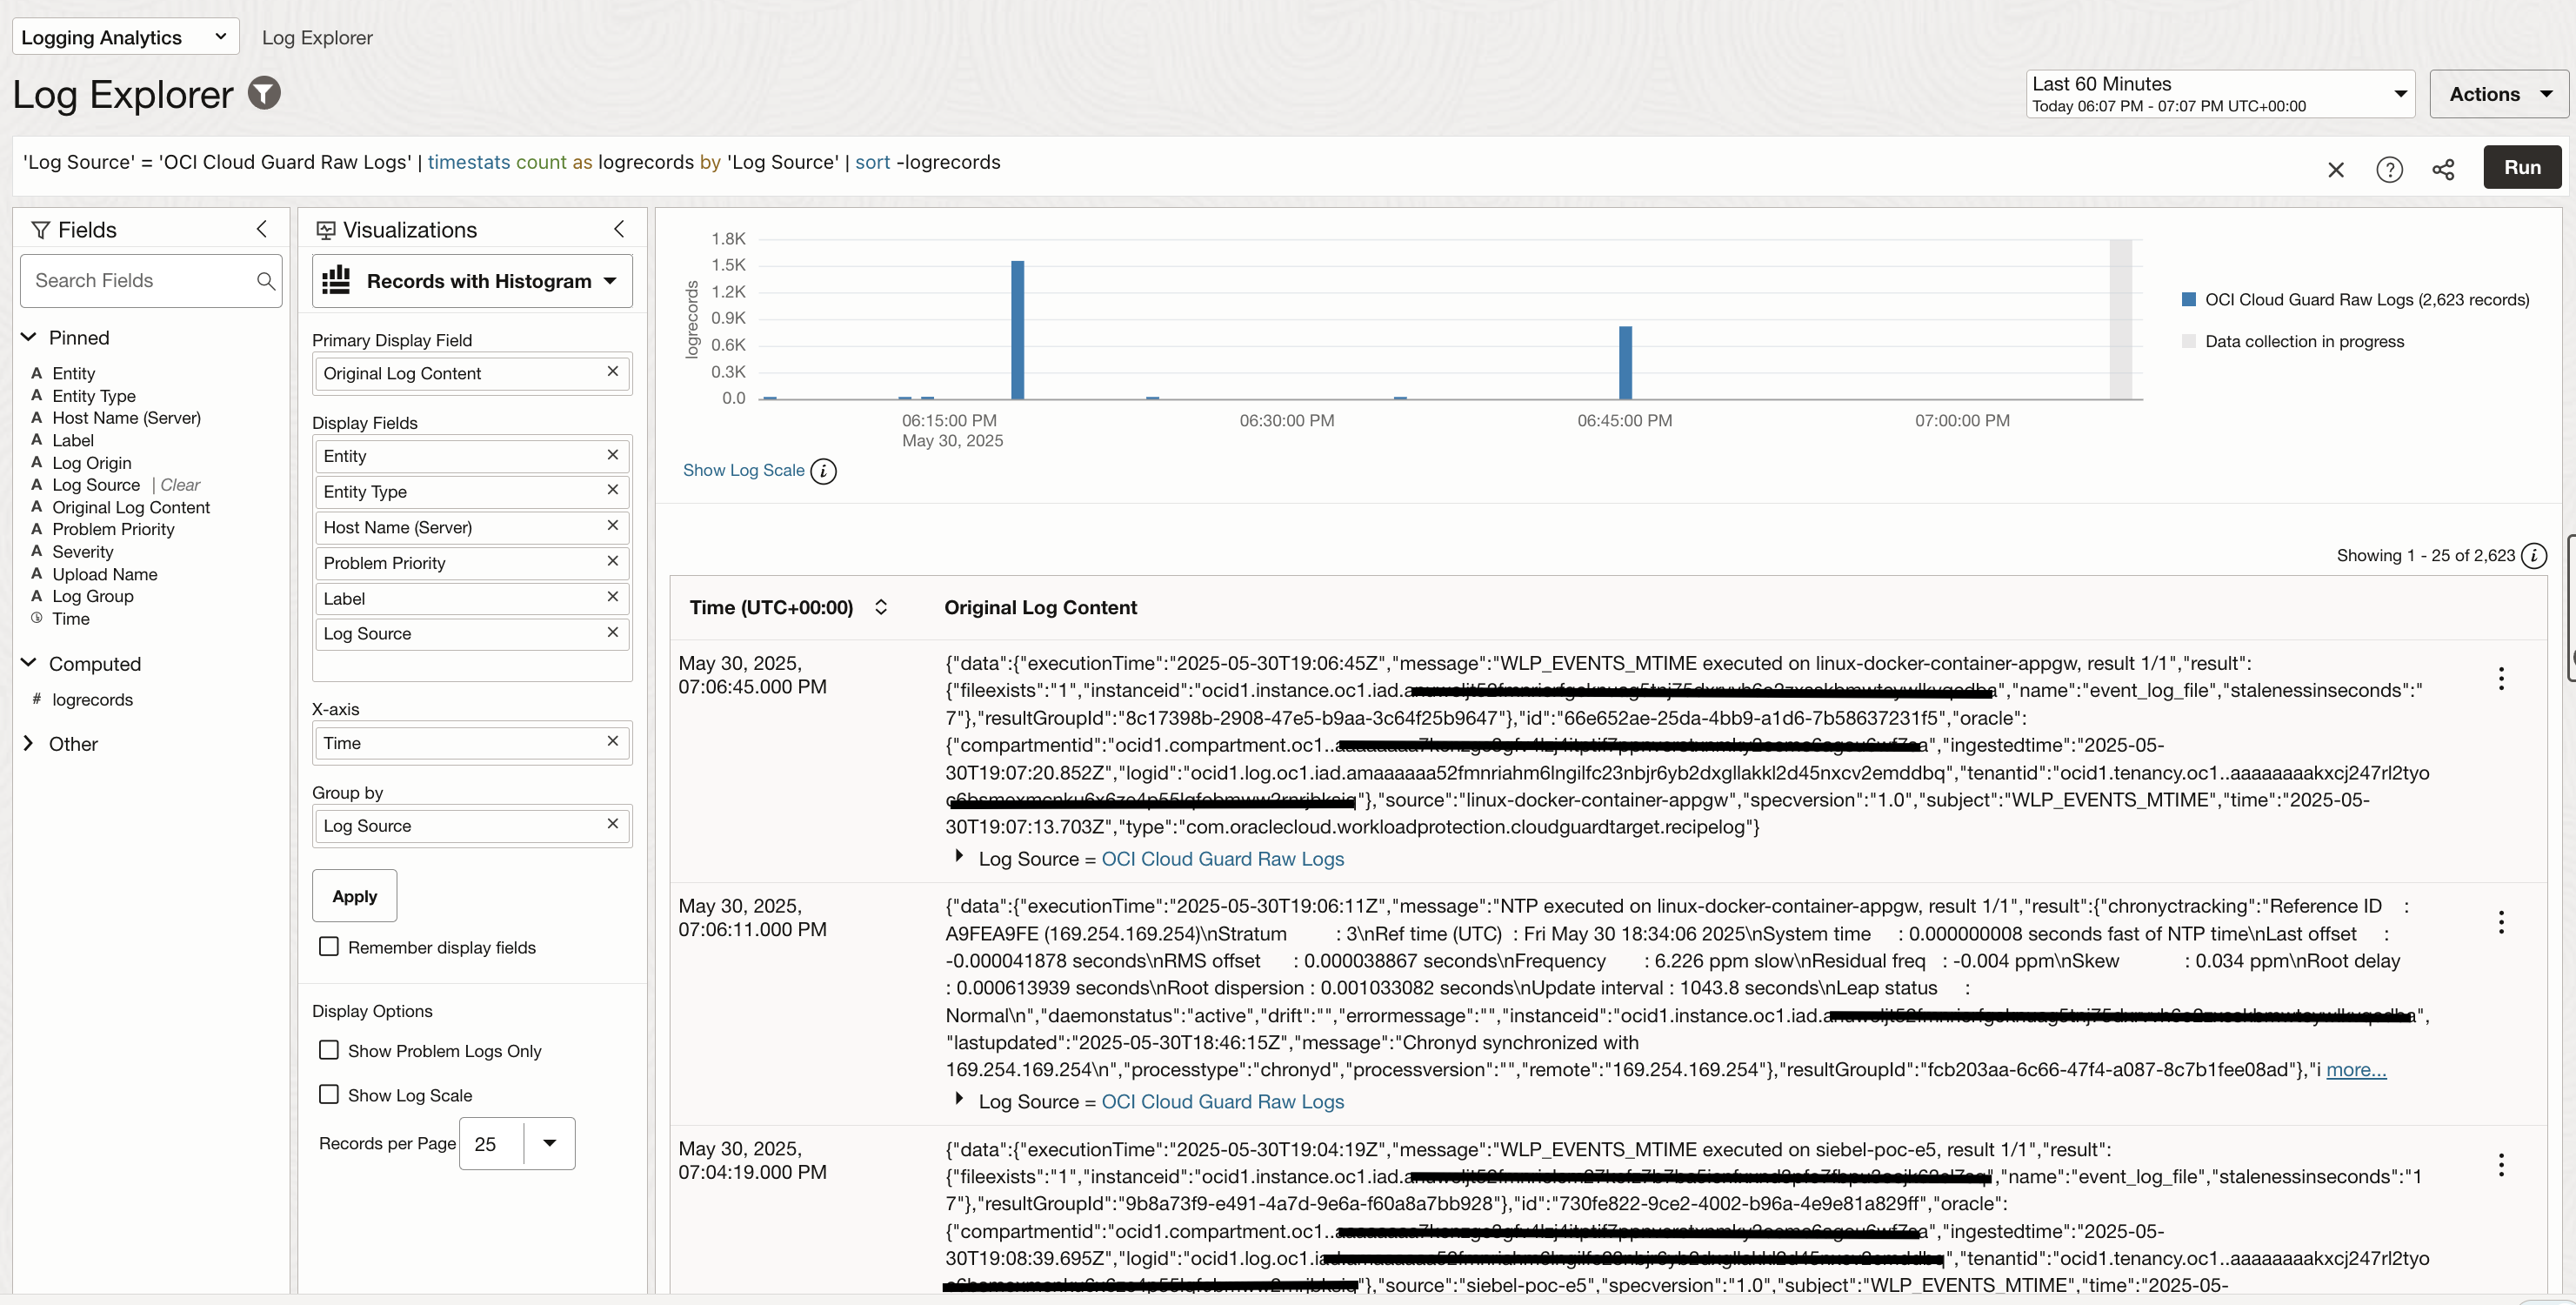
Task: Click OCI Cloud Guard Raw Logs legend swatch
Action: [x=2189, y=299]
